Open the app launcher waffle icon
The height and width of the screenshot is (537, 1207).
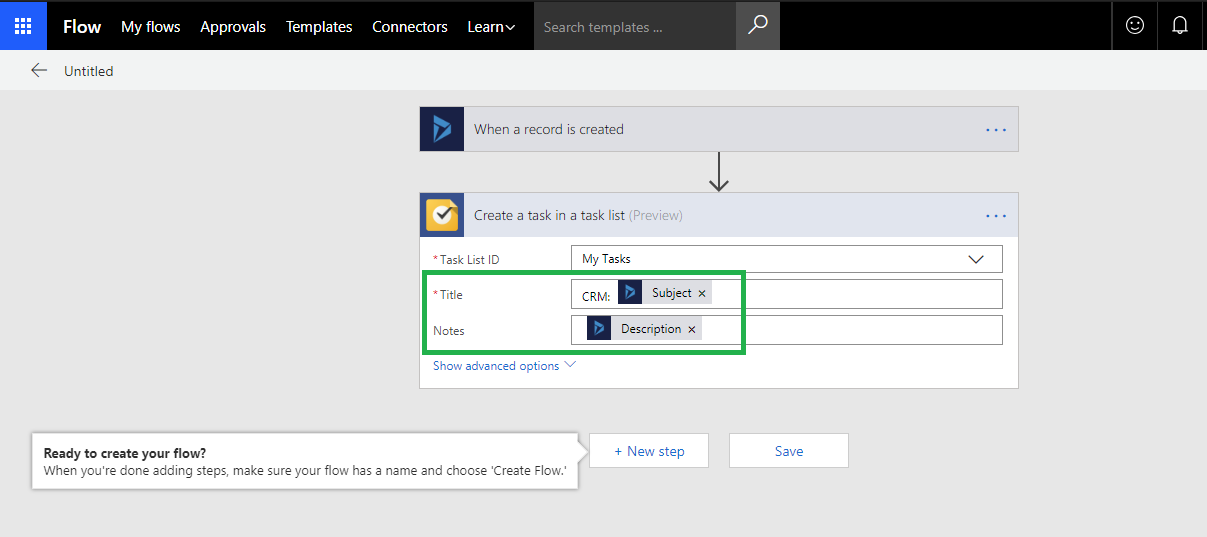click(23, 26)
